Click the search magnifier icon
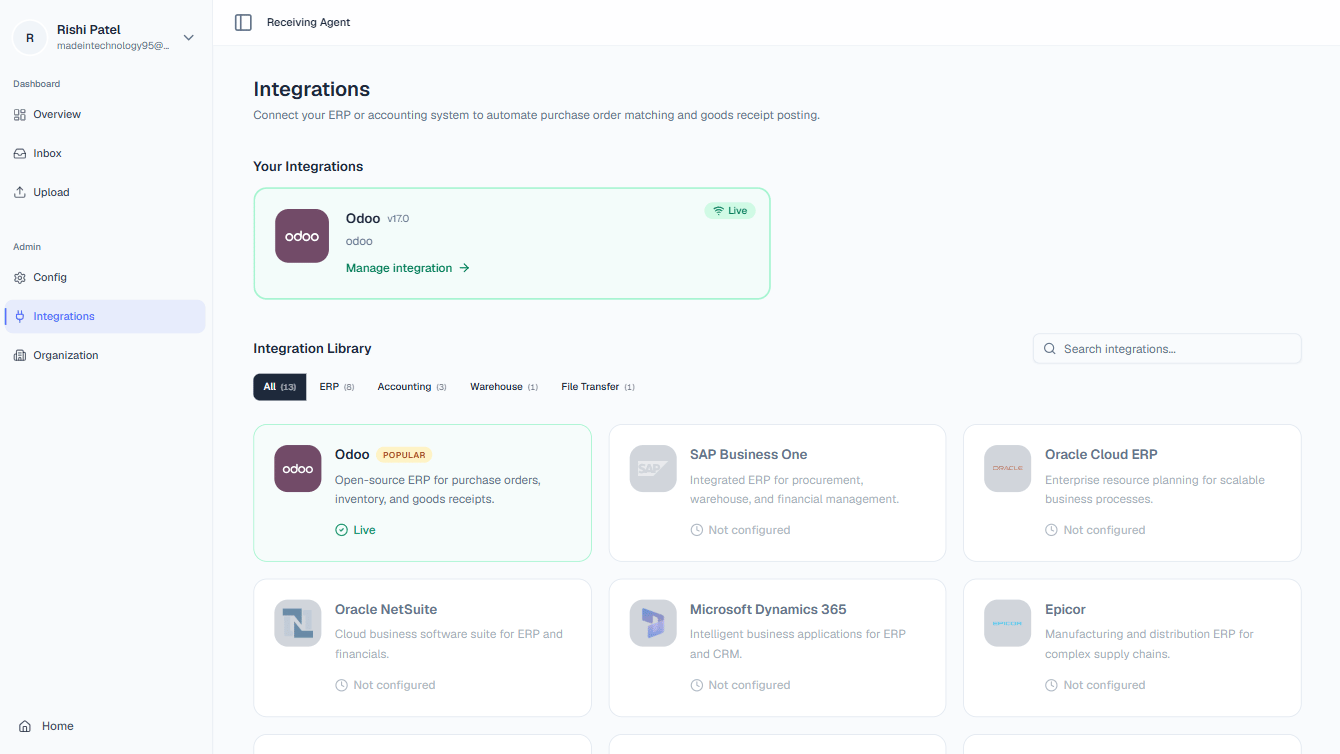The image size is (1340, 754). click(x=1050, y=349)
